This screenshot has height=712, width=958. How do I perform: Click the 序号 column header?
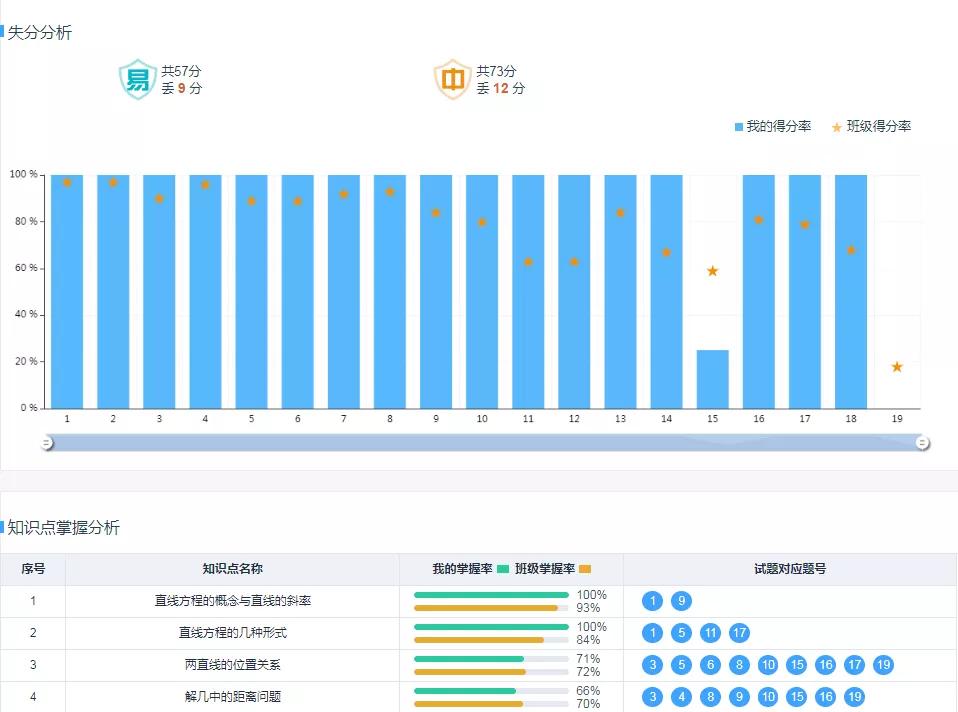[x=33, y=569]
